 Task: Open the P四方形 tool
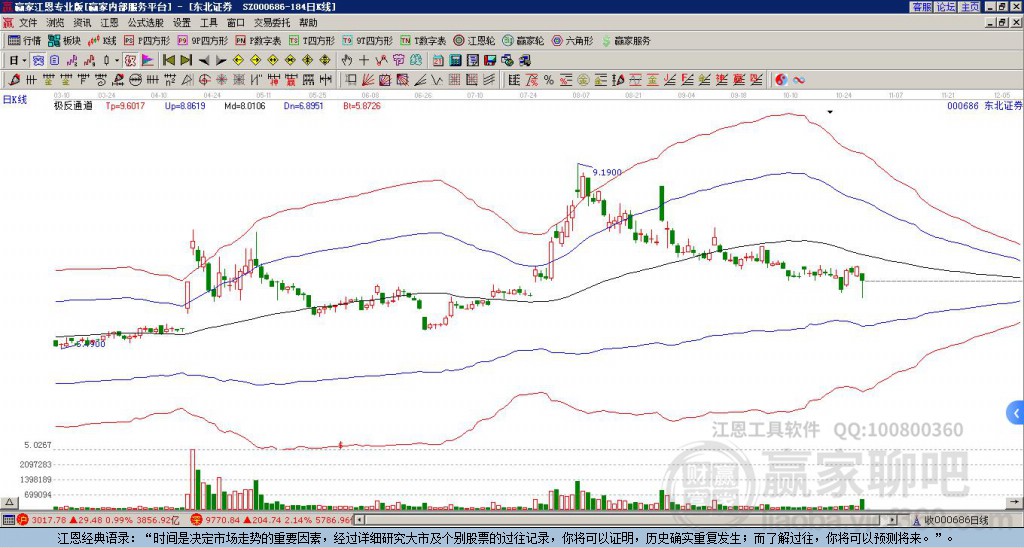pos(147,40)
